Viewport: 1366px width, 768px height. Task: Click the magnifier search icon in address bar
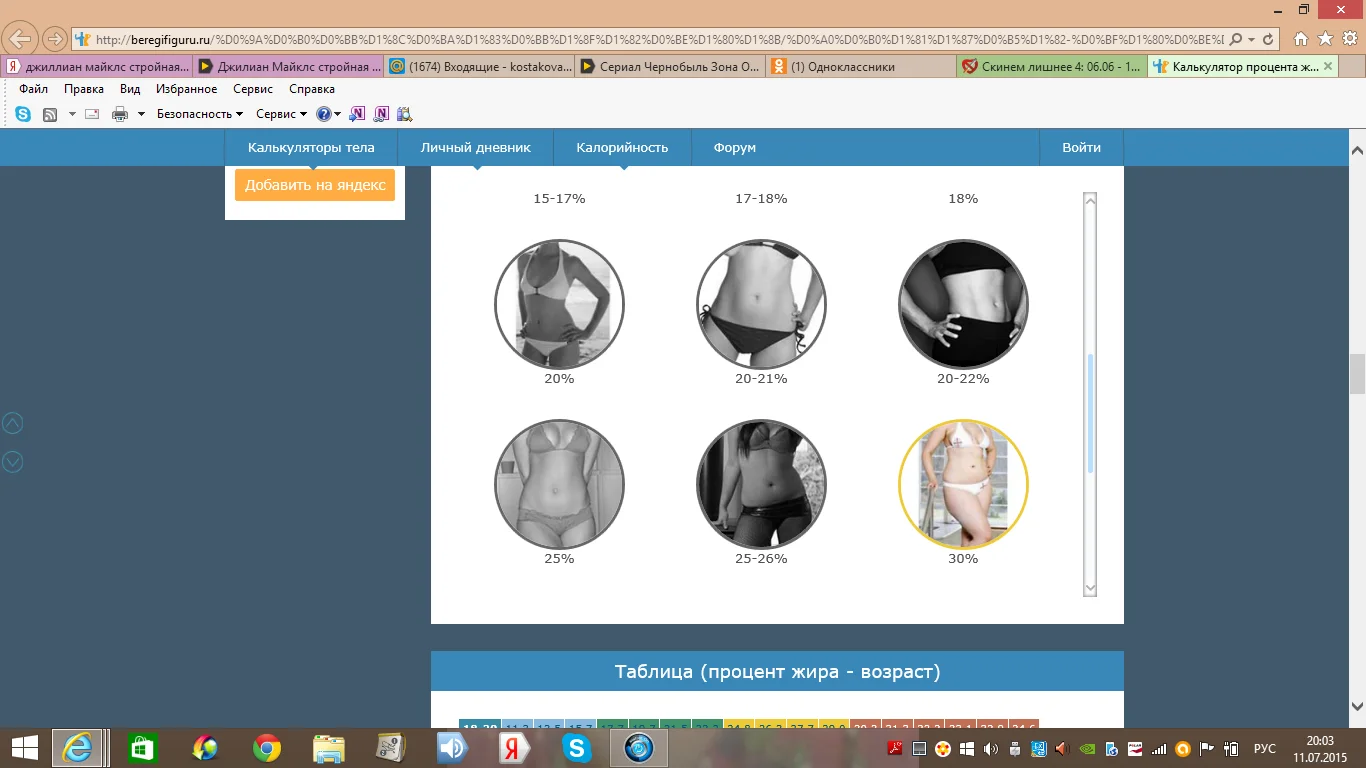1236,40
